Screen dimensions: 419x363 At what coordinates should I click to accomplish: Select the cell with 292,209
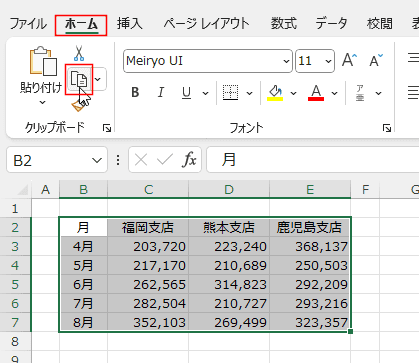(310, 284)
